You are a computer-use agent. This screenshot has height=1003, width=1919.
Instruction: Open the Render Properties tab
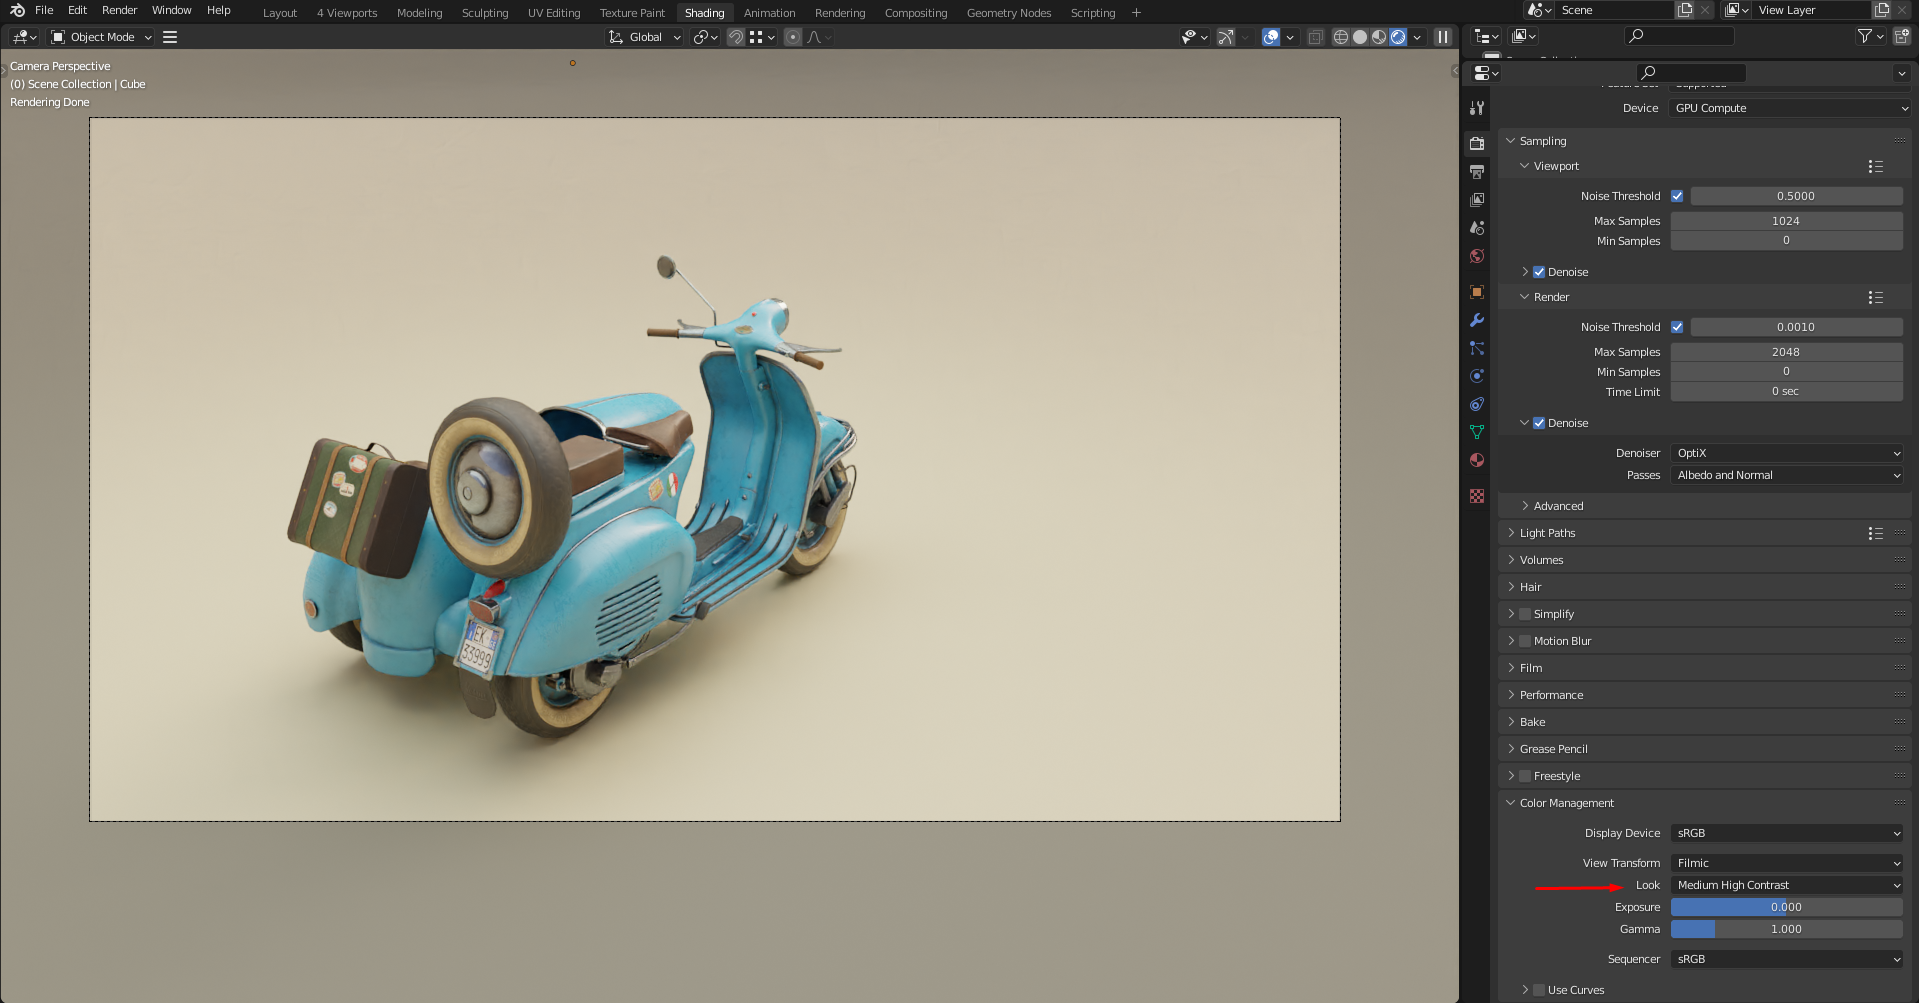[1477, 143]
